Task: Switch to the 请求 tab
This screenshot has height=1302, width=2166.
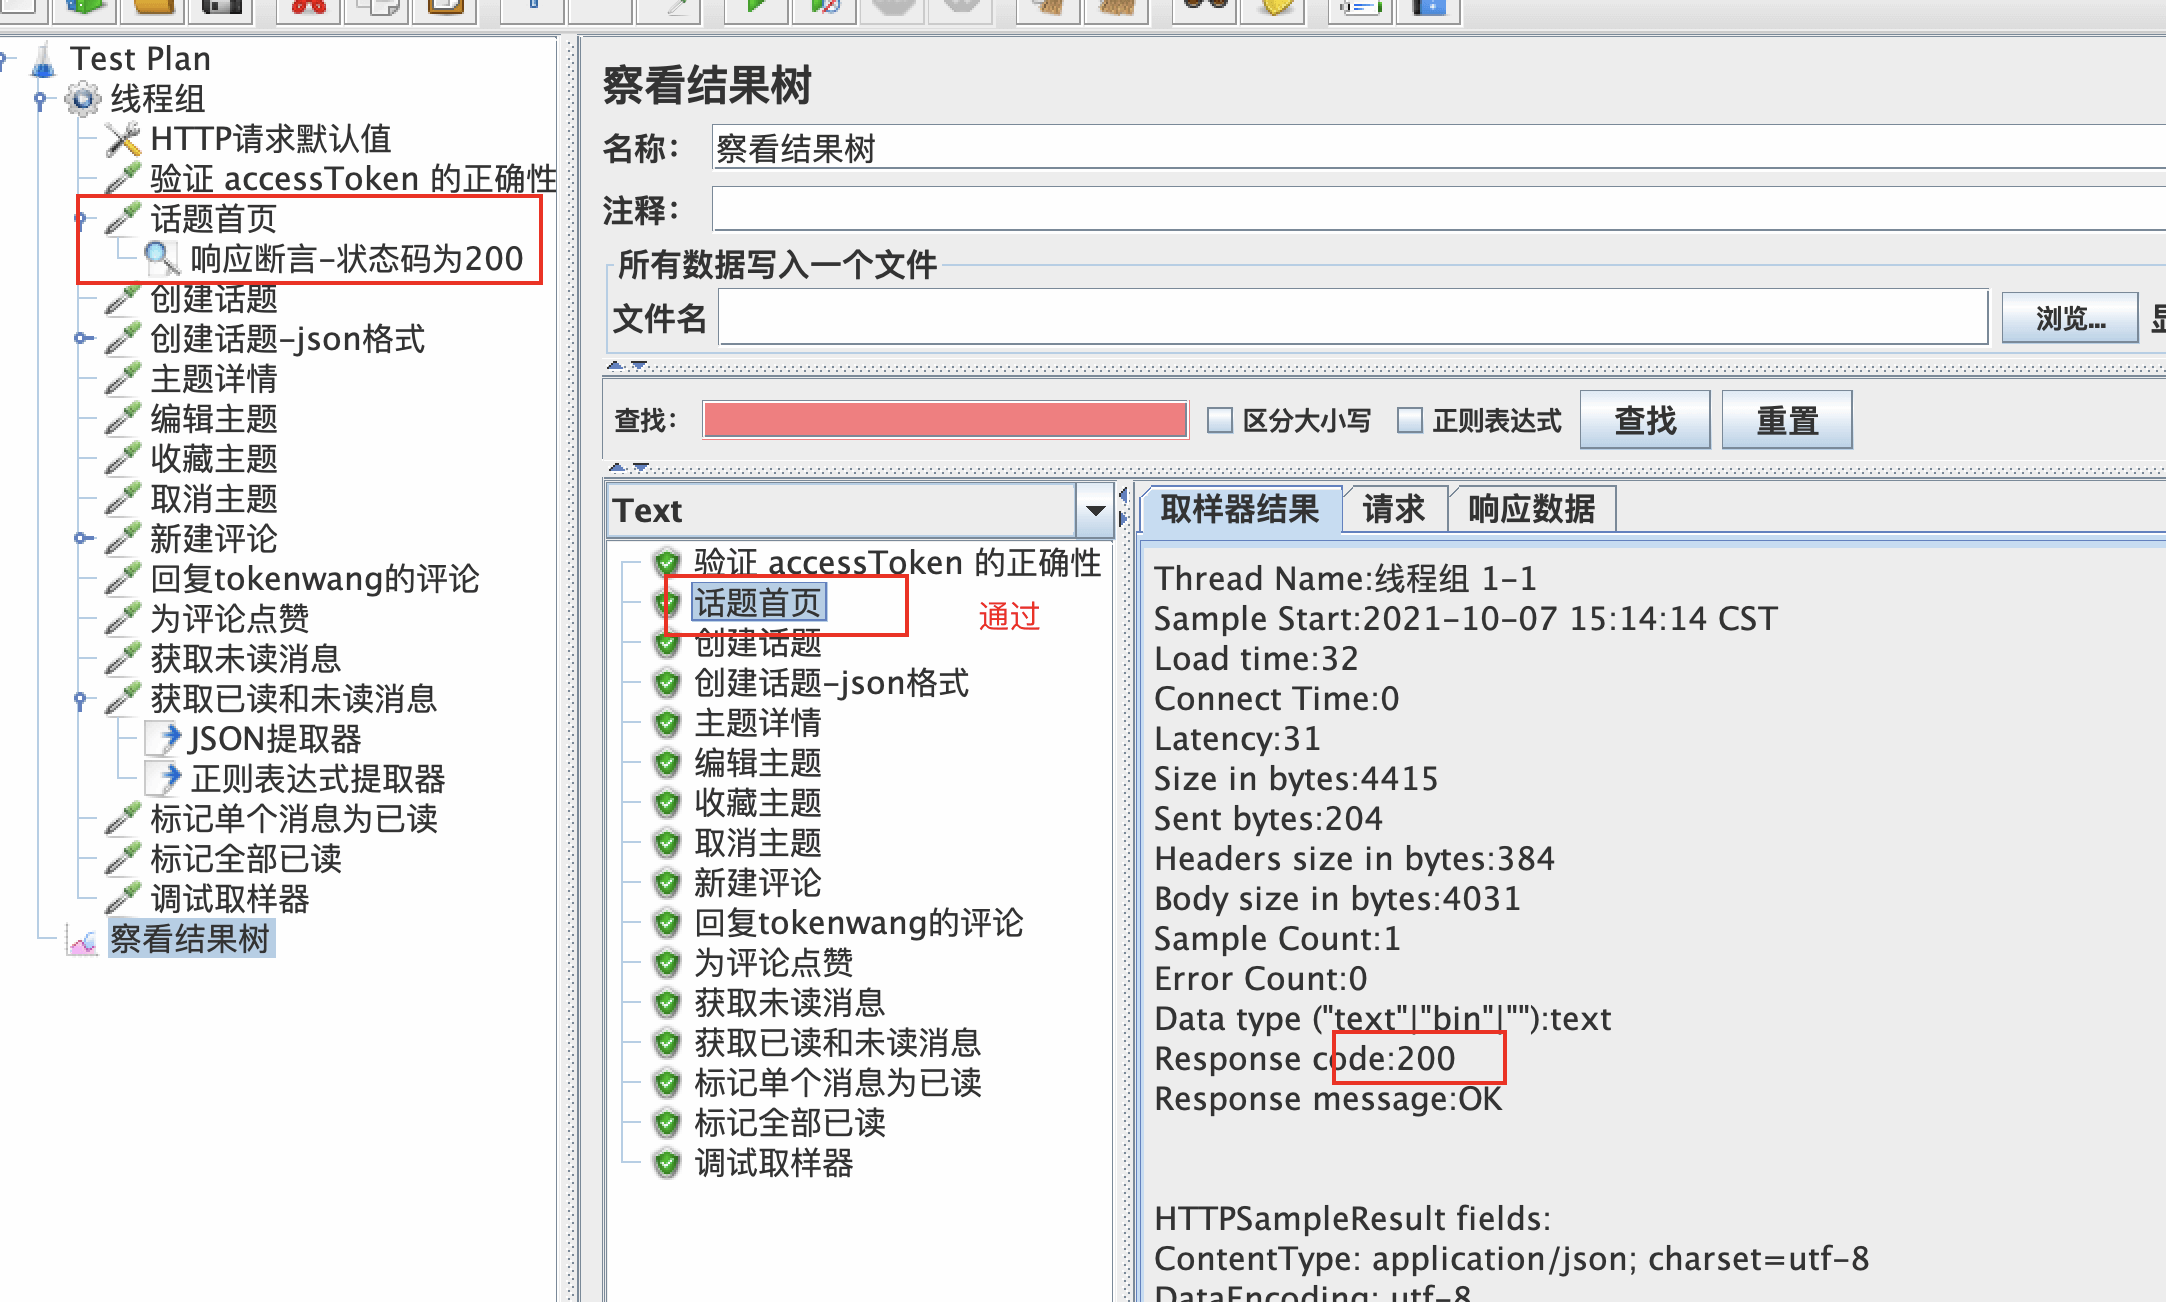Action: click(1393, 509)
